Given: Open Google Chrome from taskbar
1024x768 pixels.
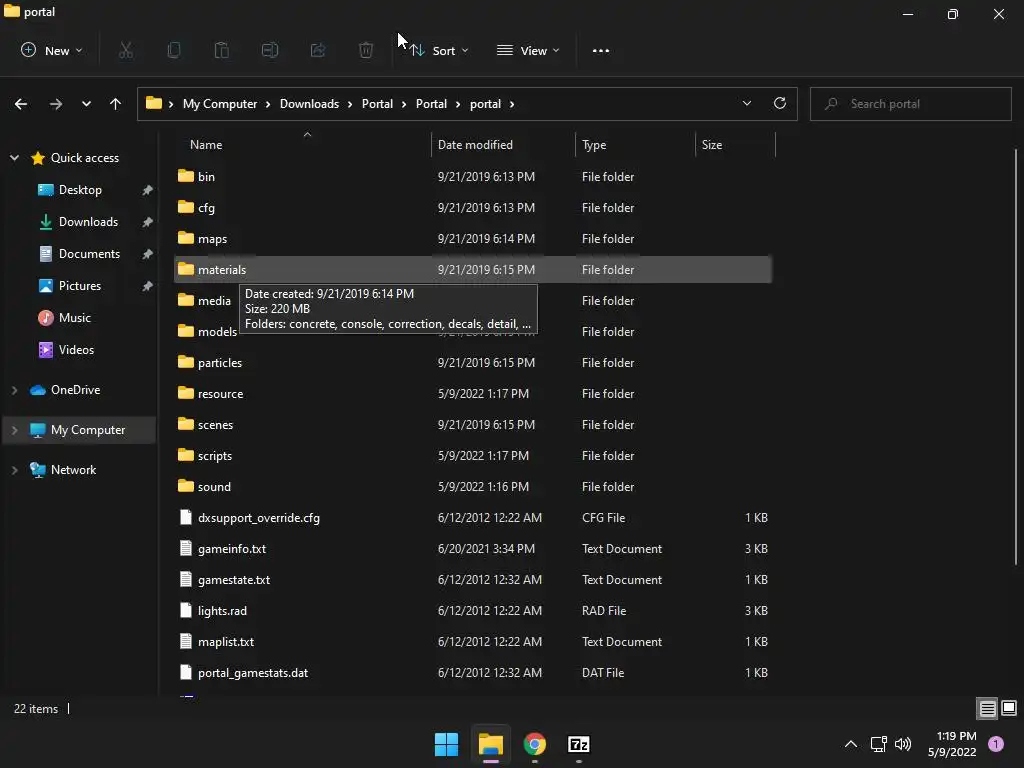Looking at the screenshot, I should [x=535, y=744].
